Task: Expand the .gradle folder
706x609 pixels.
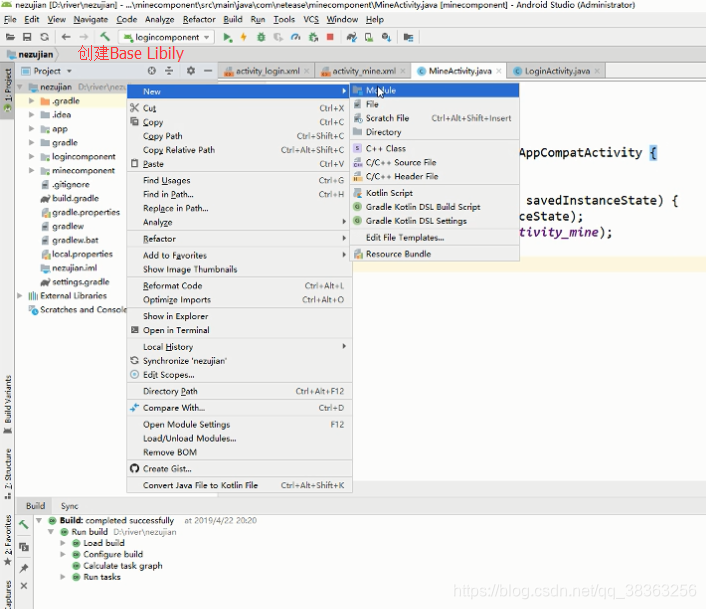Action: tap(32, 101)
